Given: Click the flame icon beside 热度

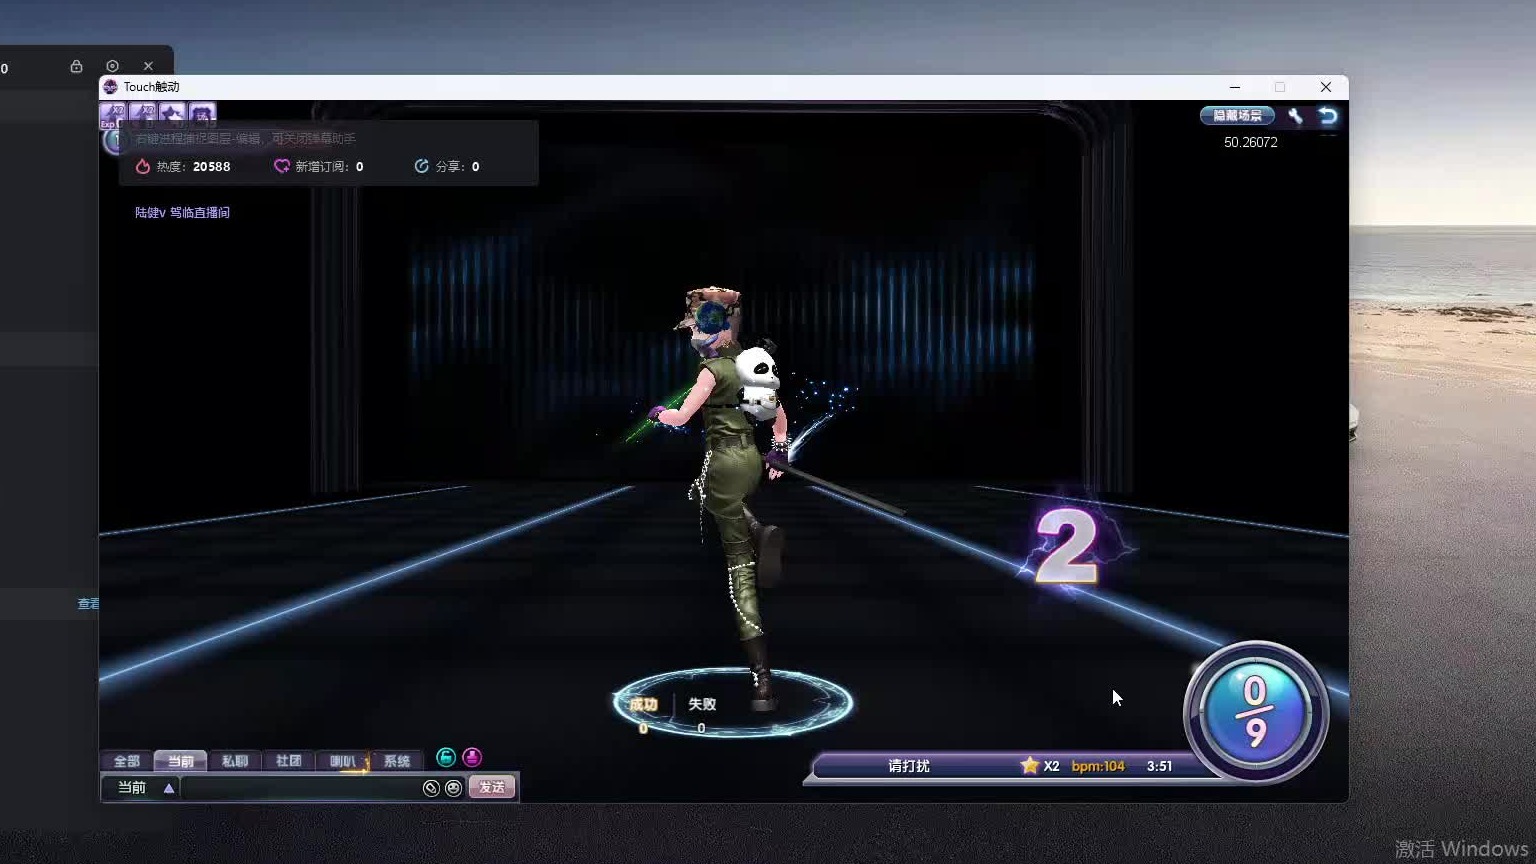Looking at the screenshot, I should pos(143,166).
